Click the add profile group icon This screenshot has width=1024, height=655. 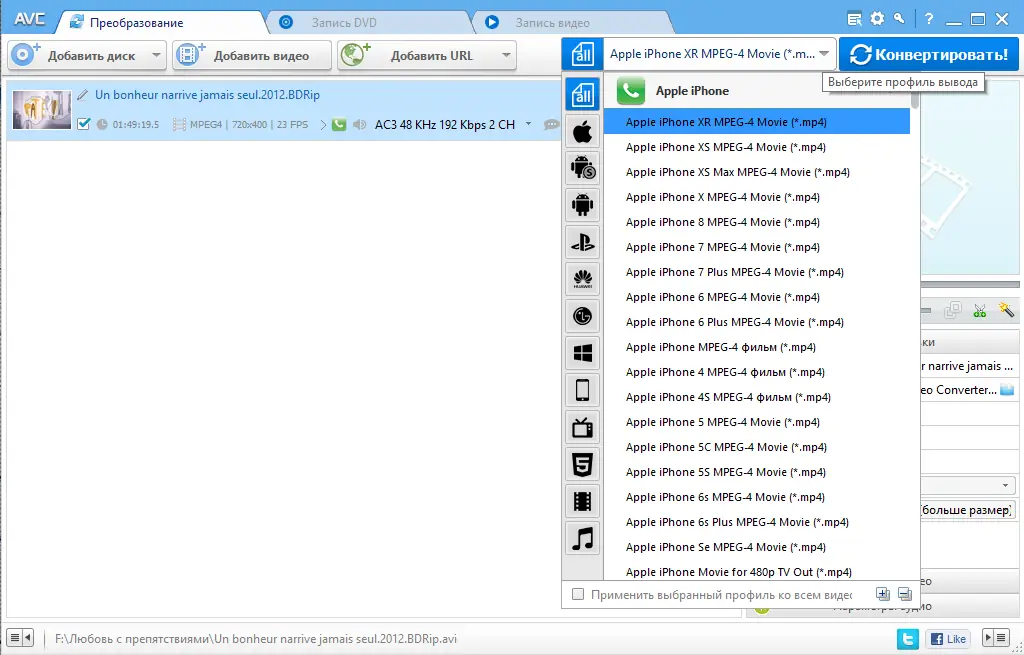[882, 594]
